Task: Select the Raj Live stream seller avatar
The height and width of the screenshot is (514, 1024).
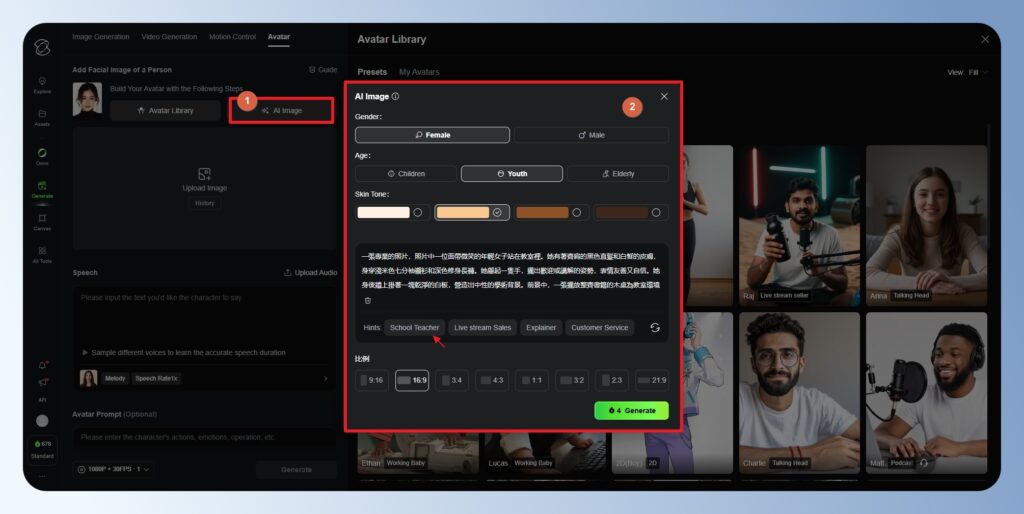Action: point(799,225)
